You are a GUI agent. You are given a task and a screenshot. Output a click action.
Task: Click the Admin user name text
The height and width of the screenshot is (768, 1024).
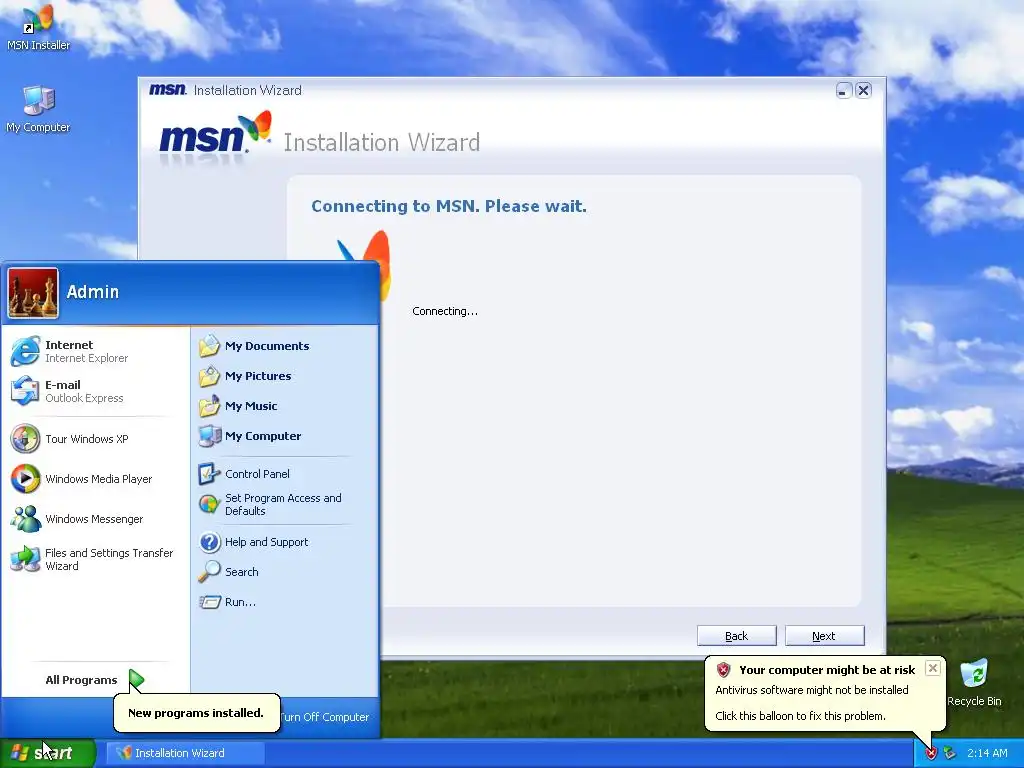point(93,292)
